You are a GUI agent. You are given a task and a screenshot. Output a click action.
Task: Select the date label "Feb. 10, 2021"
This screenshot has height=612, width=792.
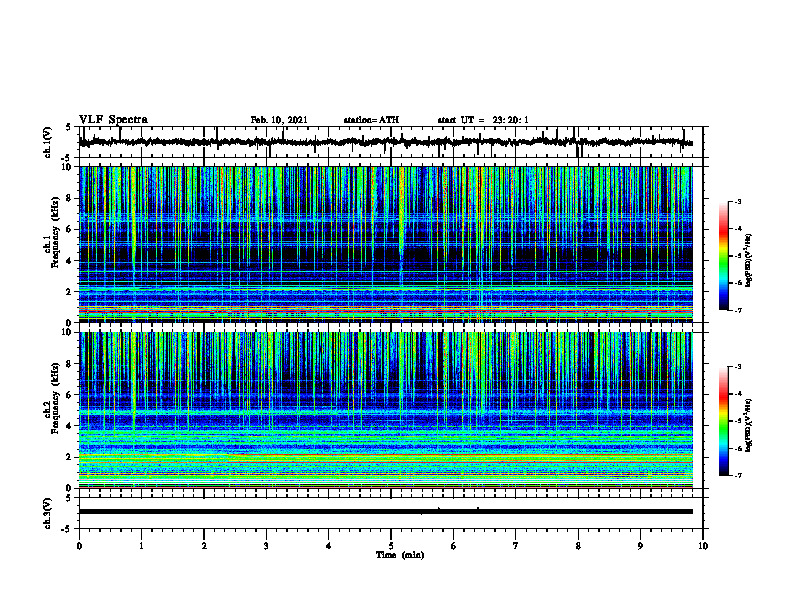tap(279, 120)
